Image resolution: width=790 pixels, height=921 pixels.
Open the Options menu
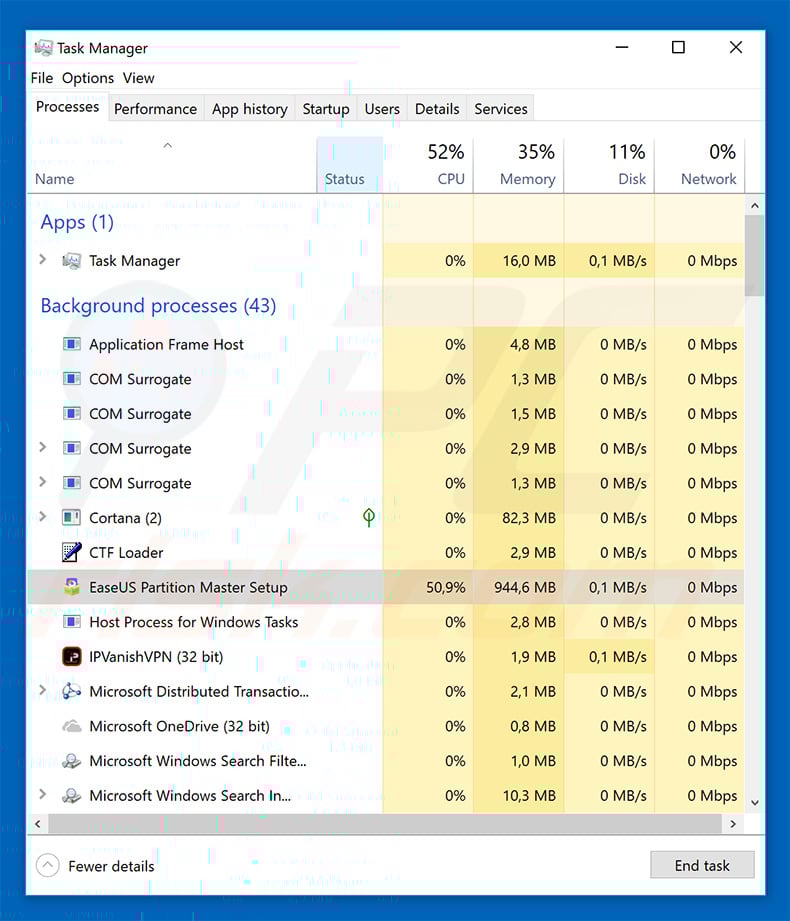[88, 78]
